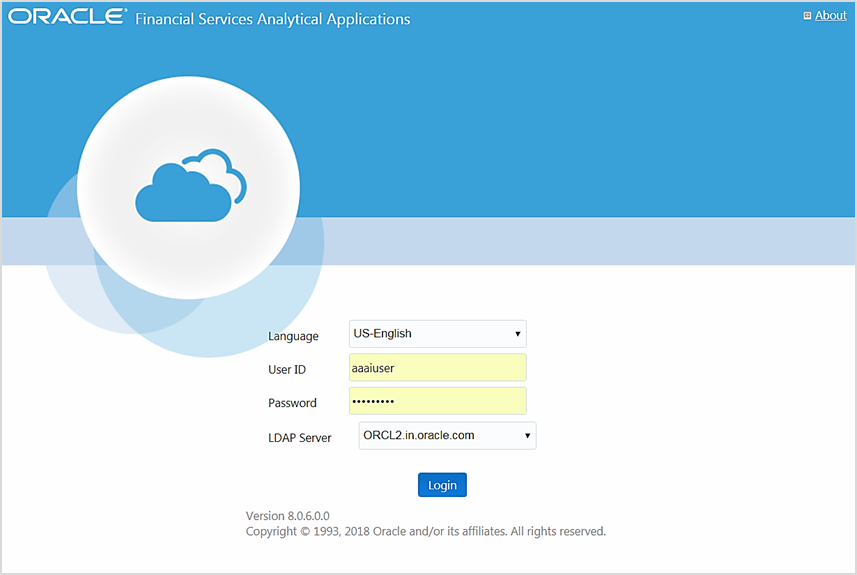Viewport: 857px width, 575px height.
Task: Click the Oracle copyright notice text
Action: click(x=426, y=532)
